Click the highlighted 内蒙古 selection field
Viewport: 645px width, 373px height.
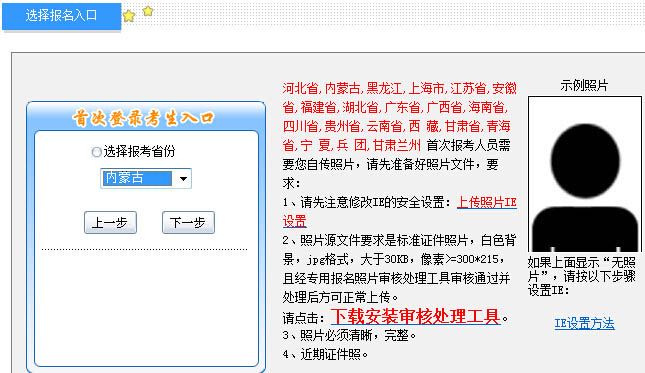point(137,178)
